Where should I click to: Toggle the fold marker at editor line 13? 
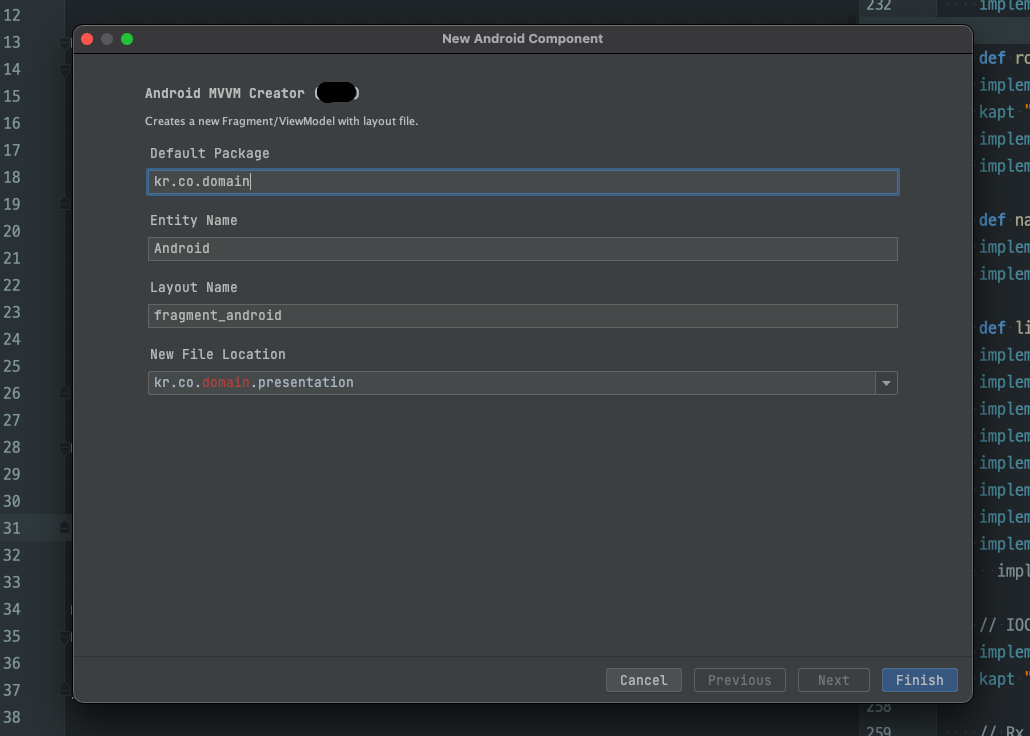tap(64, 43)
